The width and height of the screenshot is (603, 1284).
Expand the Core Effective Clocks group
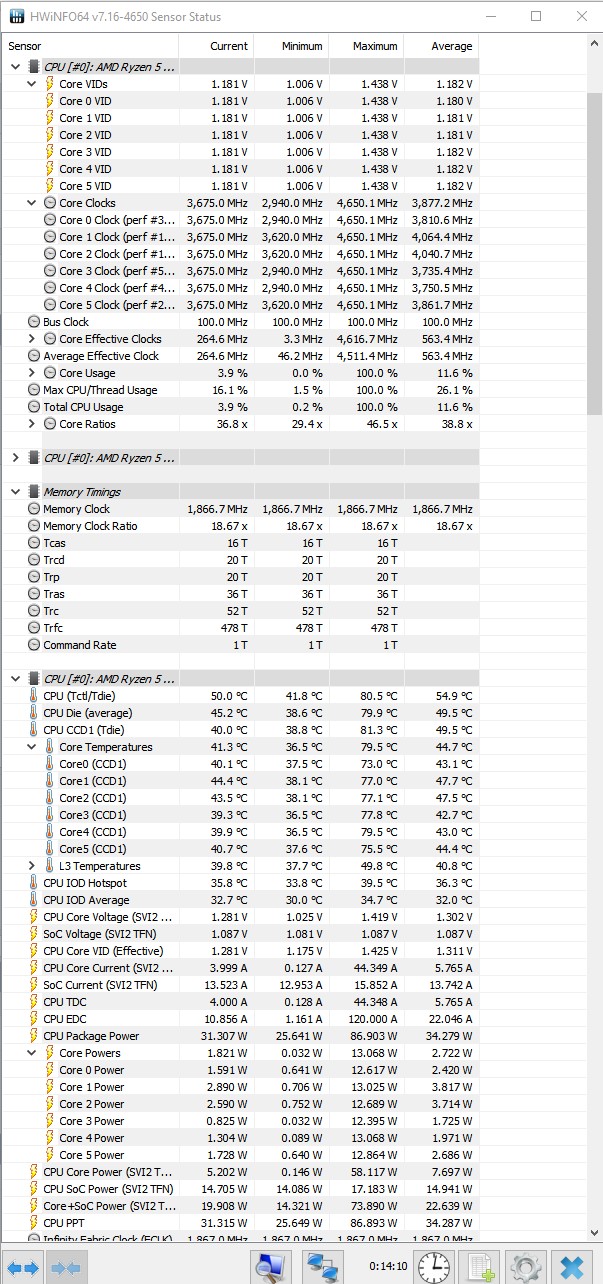click(32, 339)
